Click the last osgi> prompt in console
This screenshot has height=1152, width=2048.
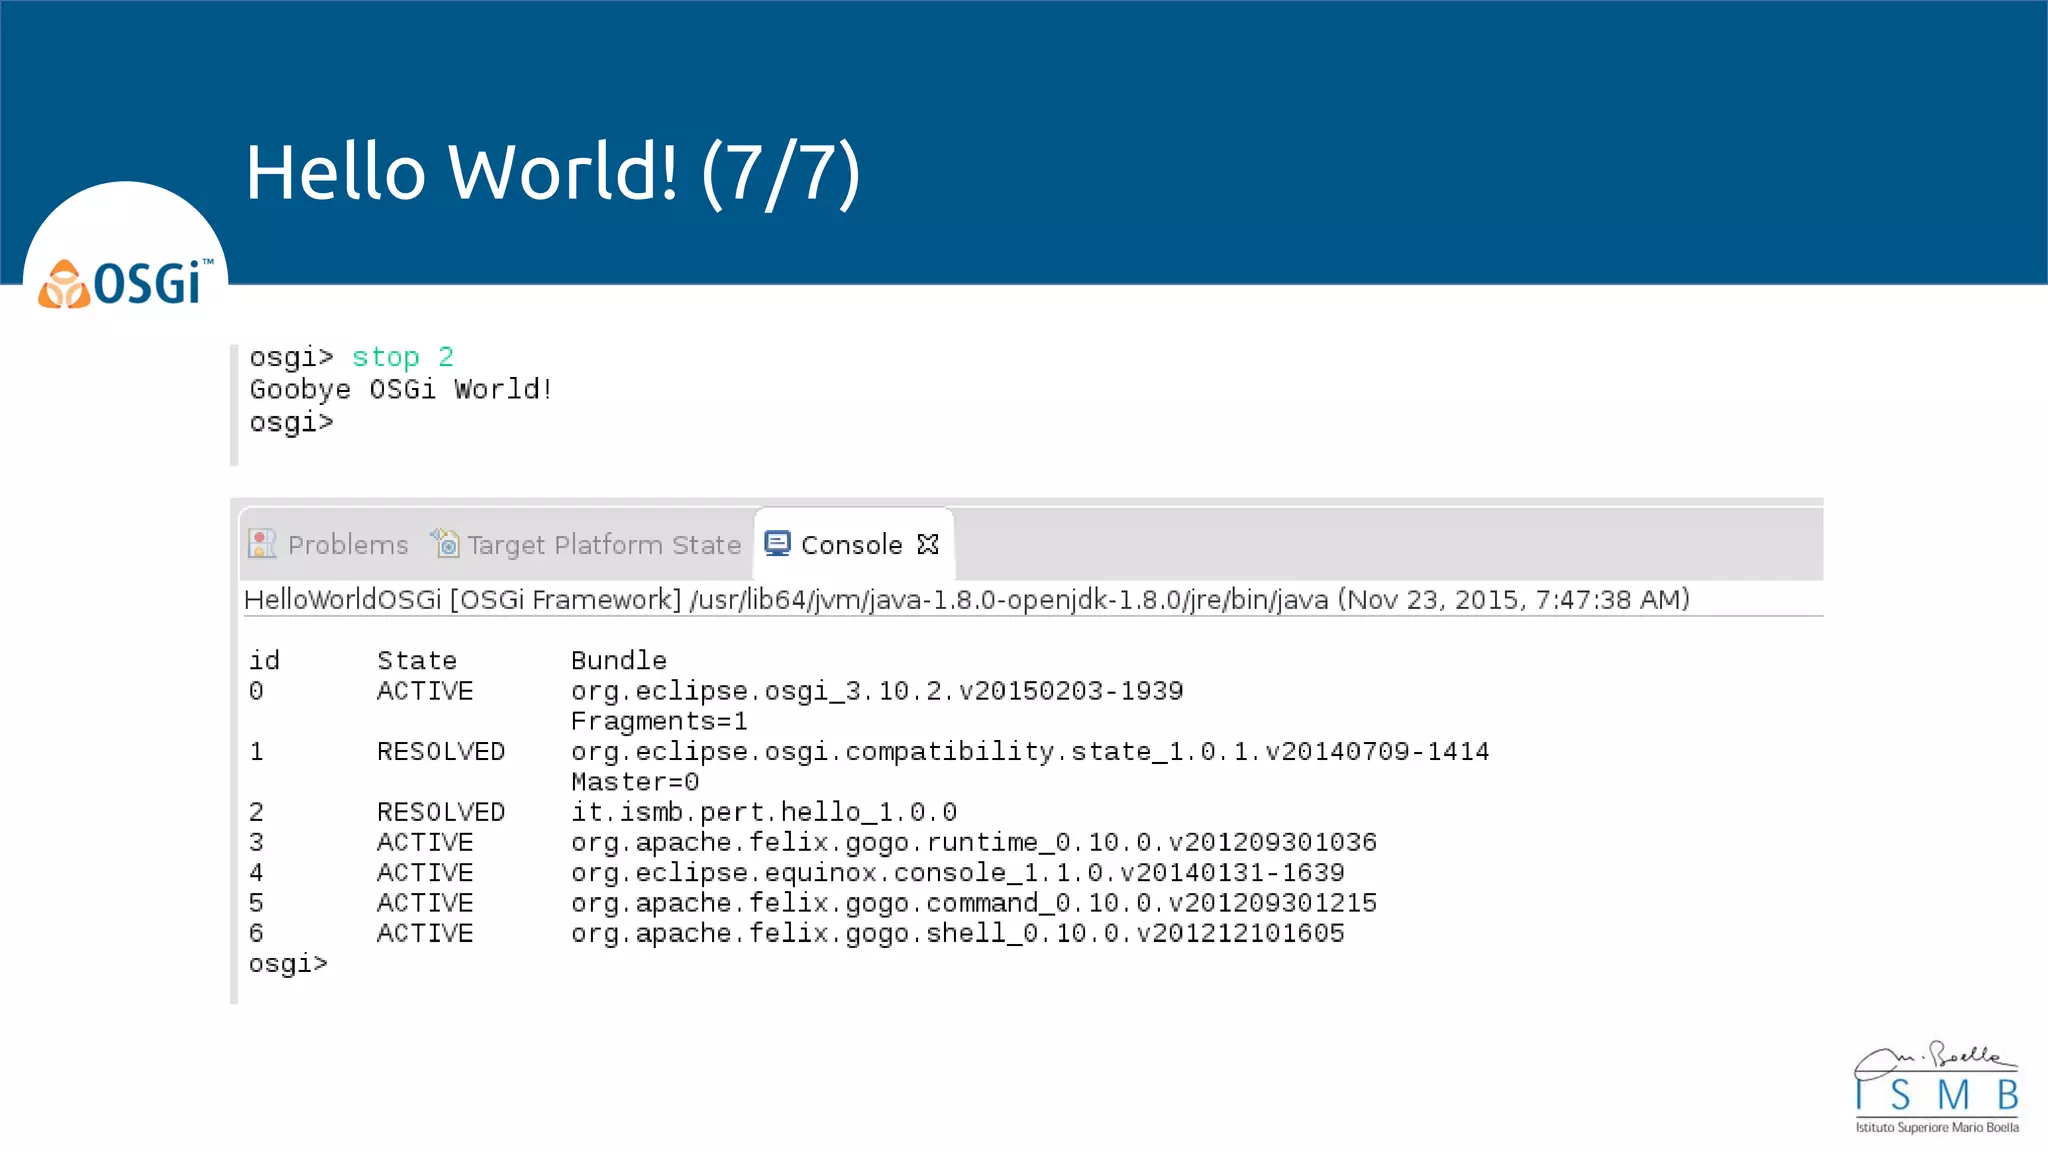[288, 964]
